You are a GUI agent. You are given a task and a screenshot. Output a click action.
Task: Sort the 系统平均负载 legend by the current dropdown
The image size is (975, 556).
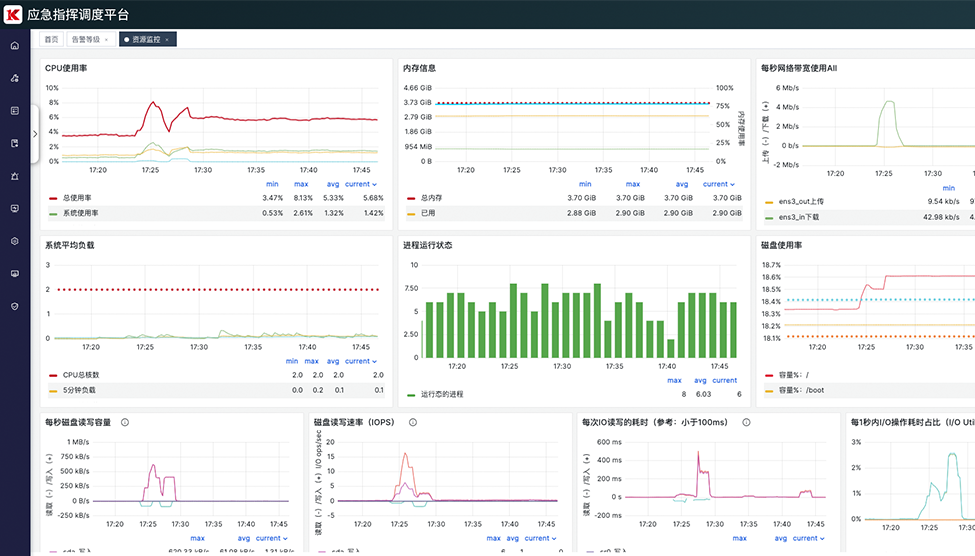361,361
